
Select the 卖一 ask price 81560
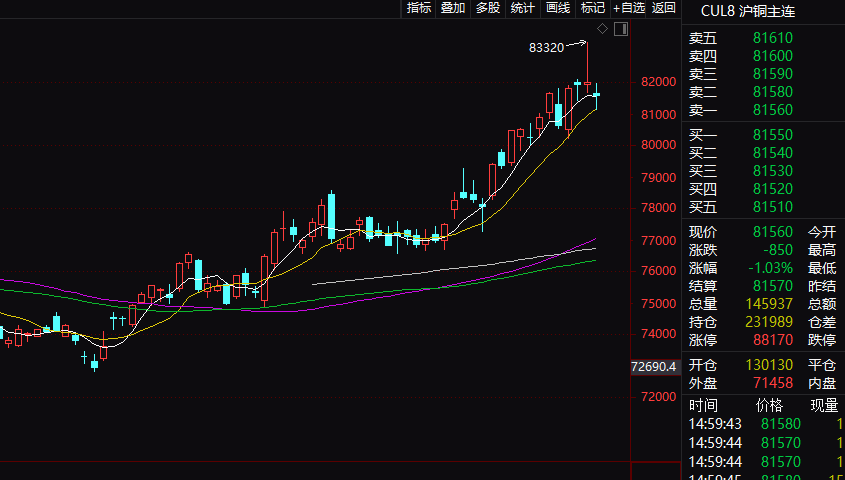point(772,110)
